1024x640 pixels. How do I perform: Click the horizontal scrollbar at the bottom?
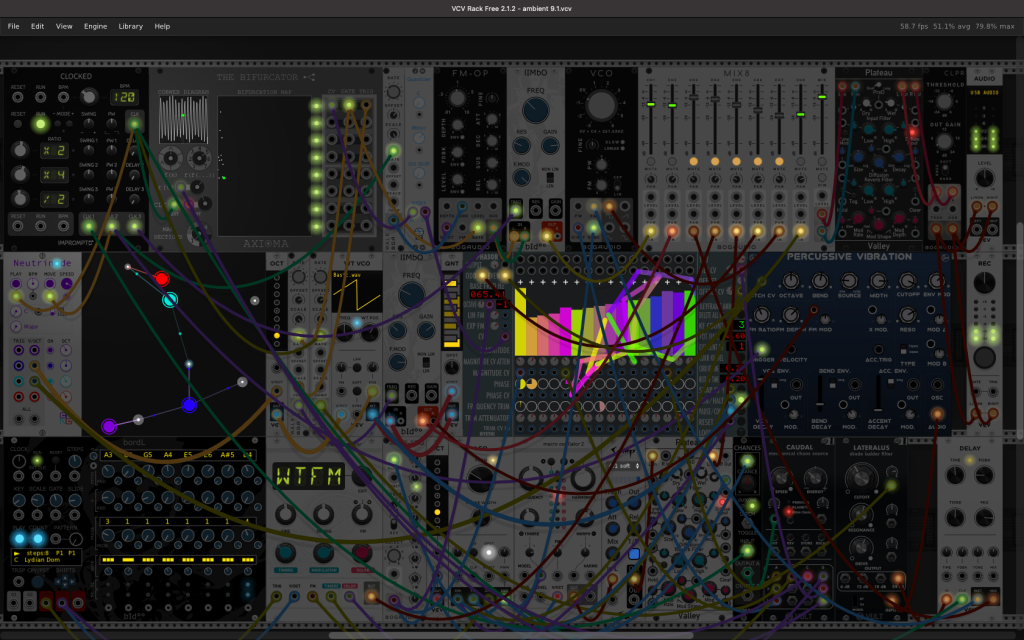(511, 635)
